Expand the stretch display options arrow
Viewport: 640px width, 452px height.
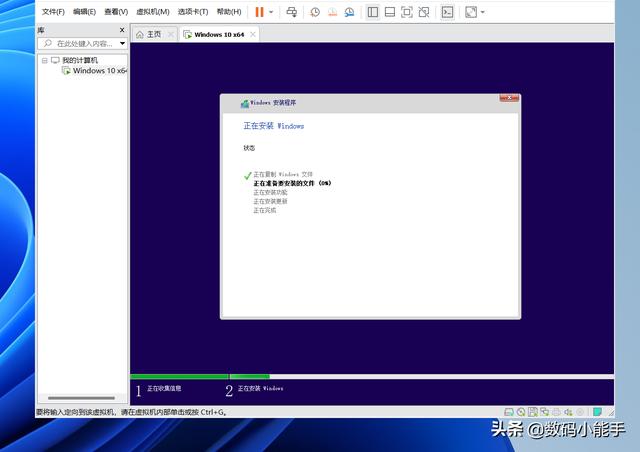coord(482,12)
